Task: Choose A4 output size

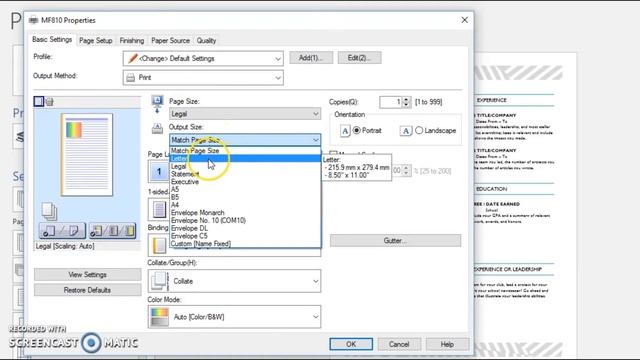Action: [x=245, y=205]
